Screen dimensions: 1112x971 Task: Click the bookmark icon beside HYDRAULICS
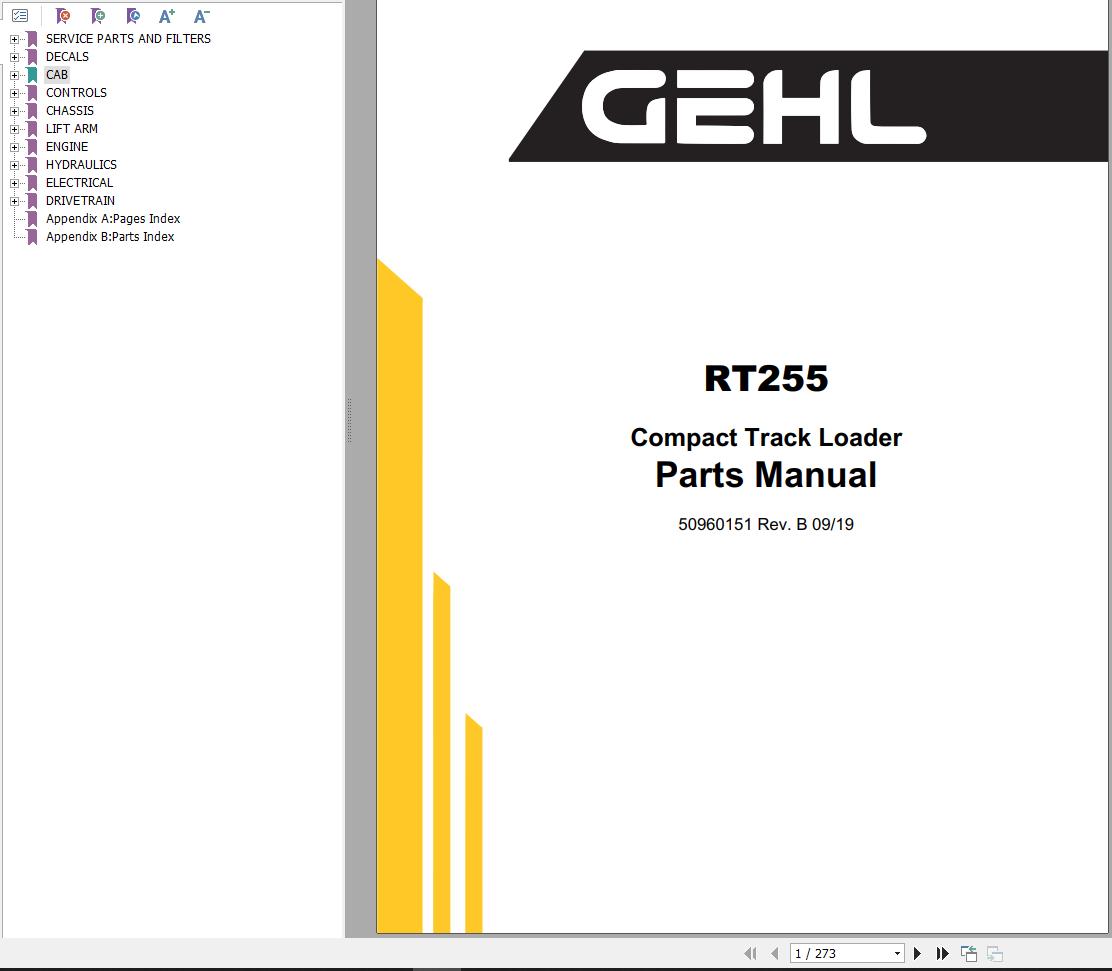click(32, 165)
